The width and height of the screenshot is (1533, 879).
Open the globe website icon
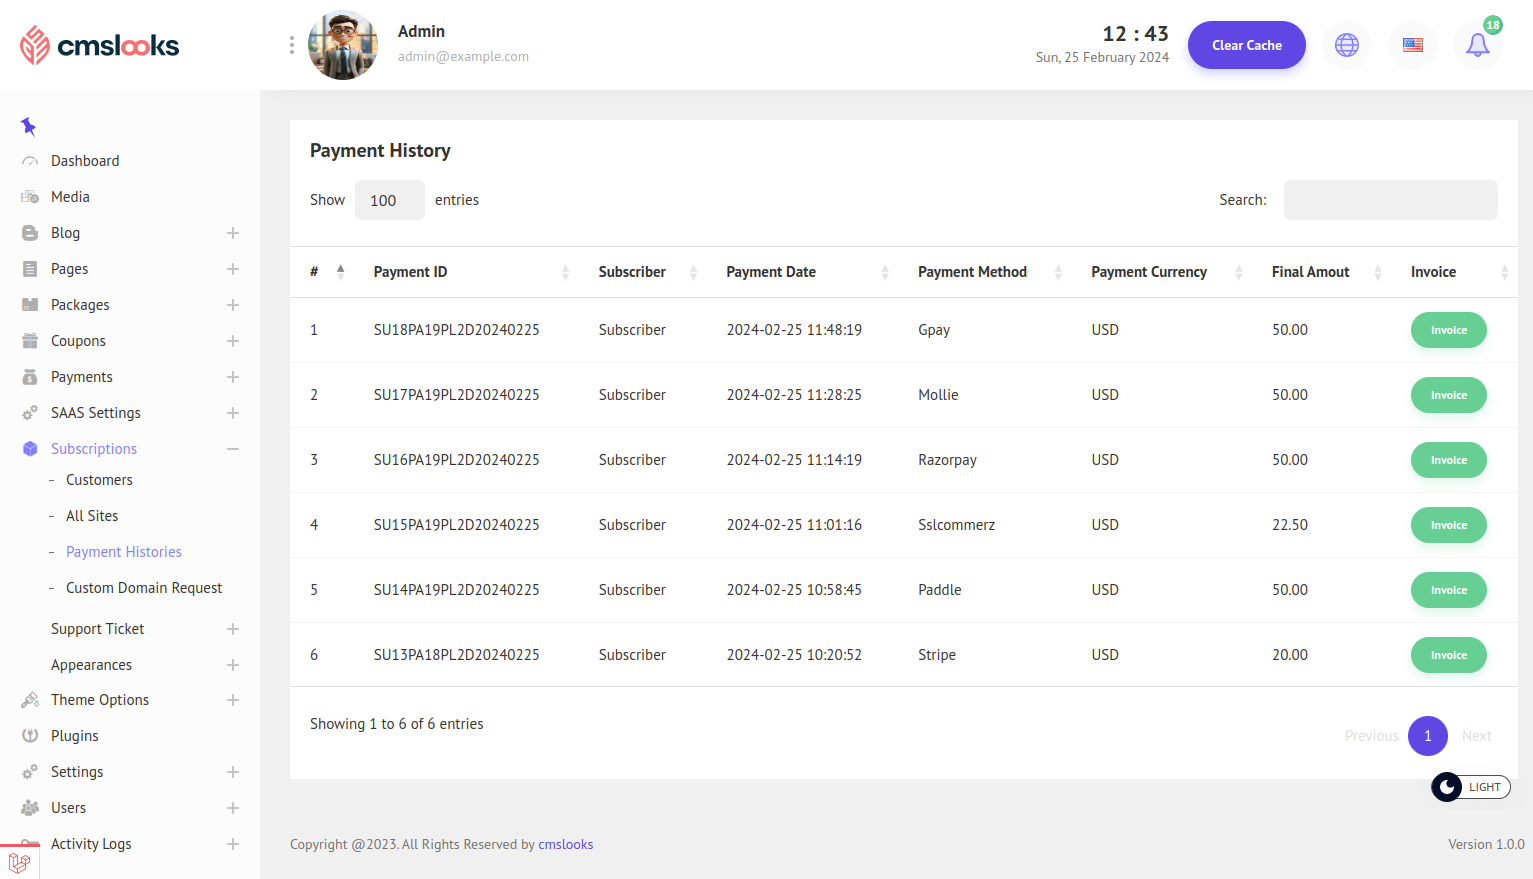click(x=1347, y=45)
